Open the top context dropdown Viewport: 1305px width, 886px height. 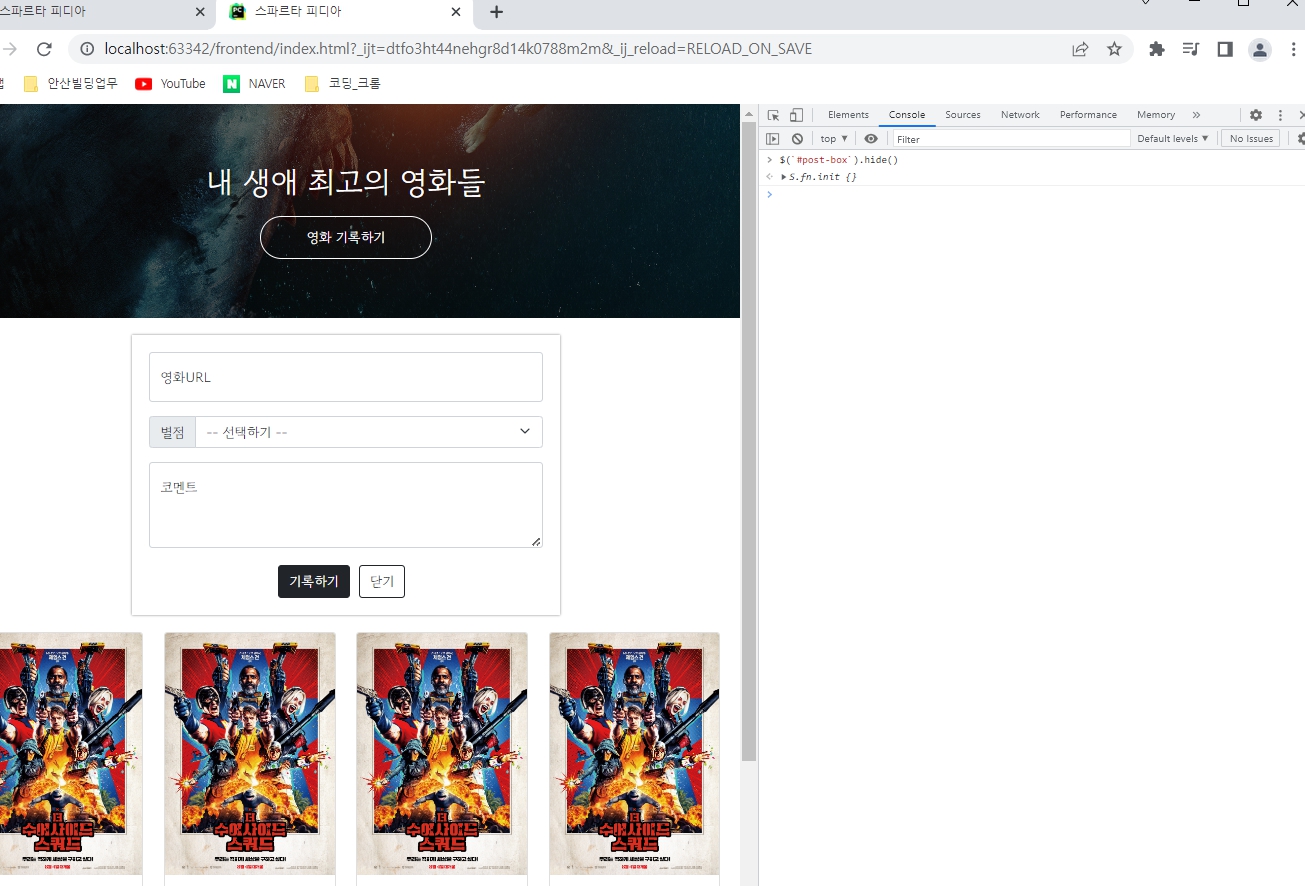click(x=834, y=139)
